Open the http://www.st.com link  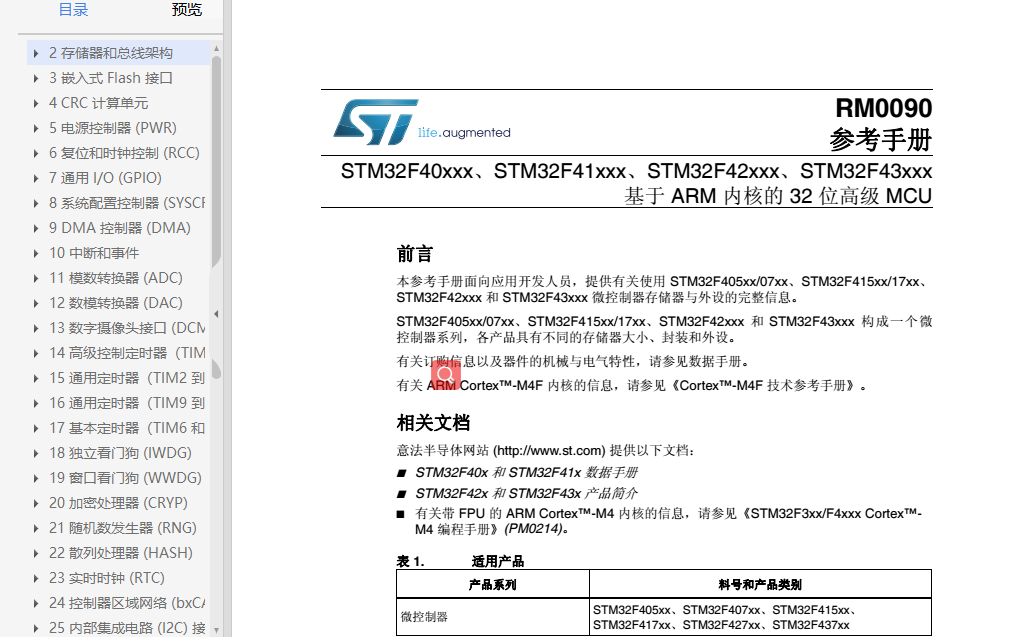pos(549,451)
